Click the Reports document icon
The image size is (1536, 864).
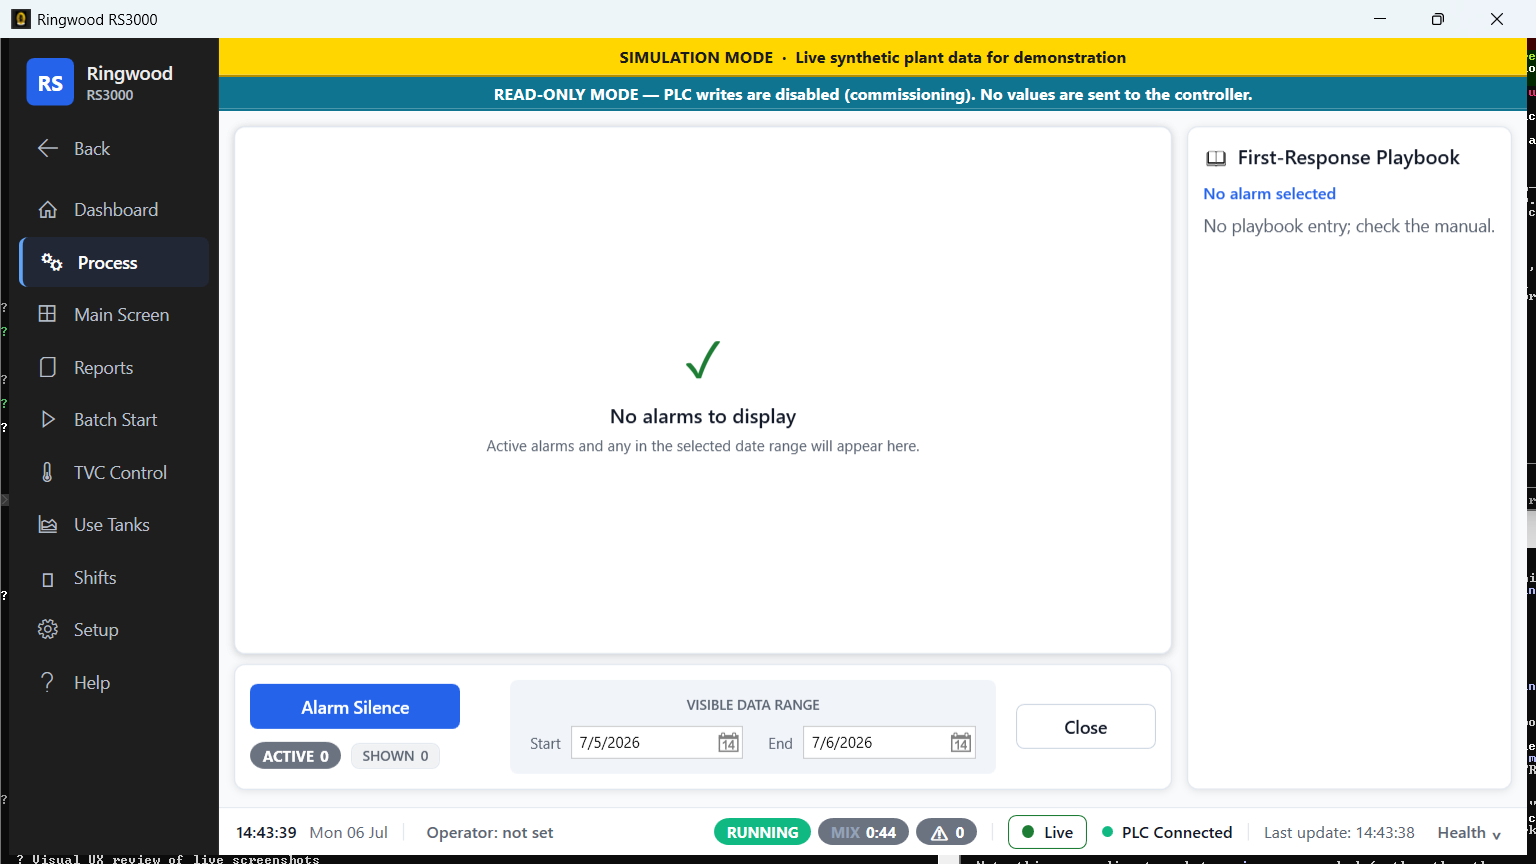[x=47, y=367]
